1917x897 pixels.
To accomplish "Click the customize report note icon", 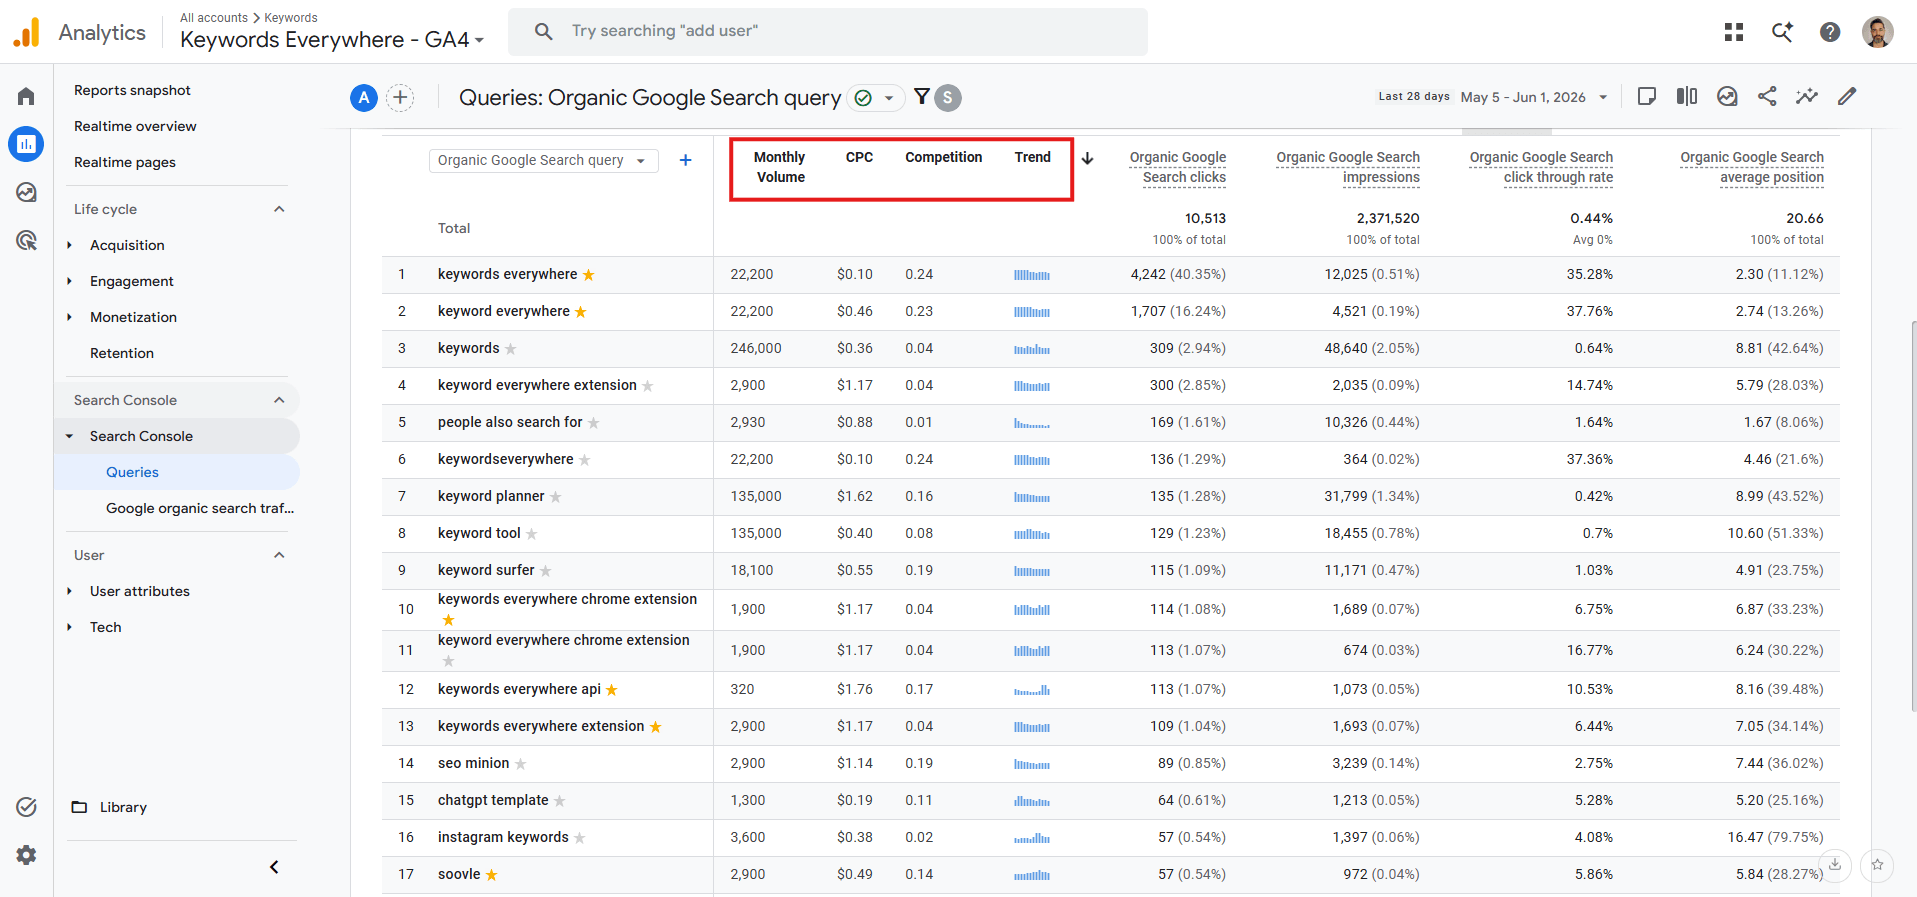I will pos(1647,96).
